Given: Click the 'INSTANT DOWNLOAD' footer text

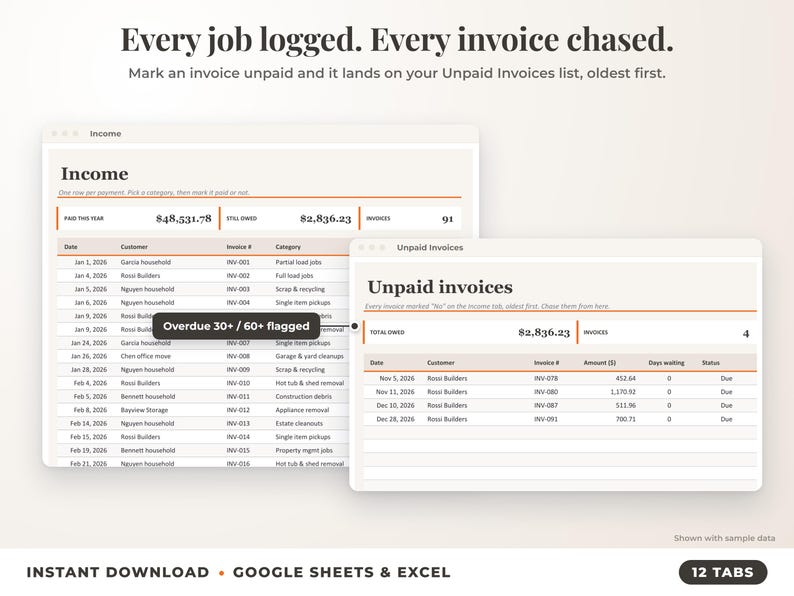Looking at the screenshot, I should click(x=118, y=572).
